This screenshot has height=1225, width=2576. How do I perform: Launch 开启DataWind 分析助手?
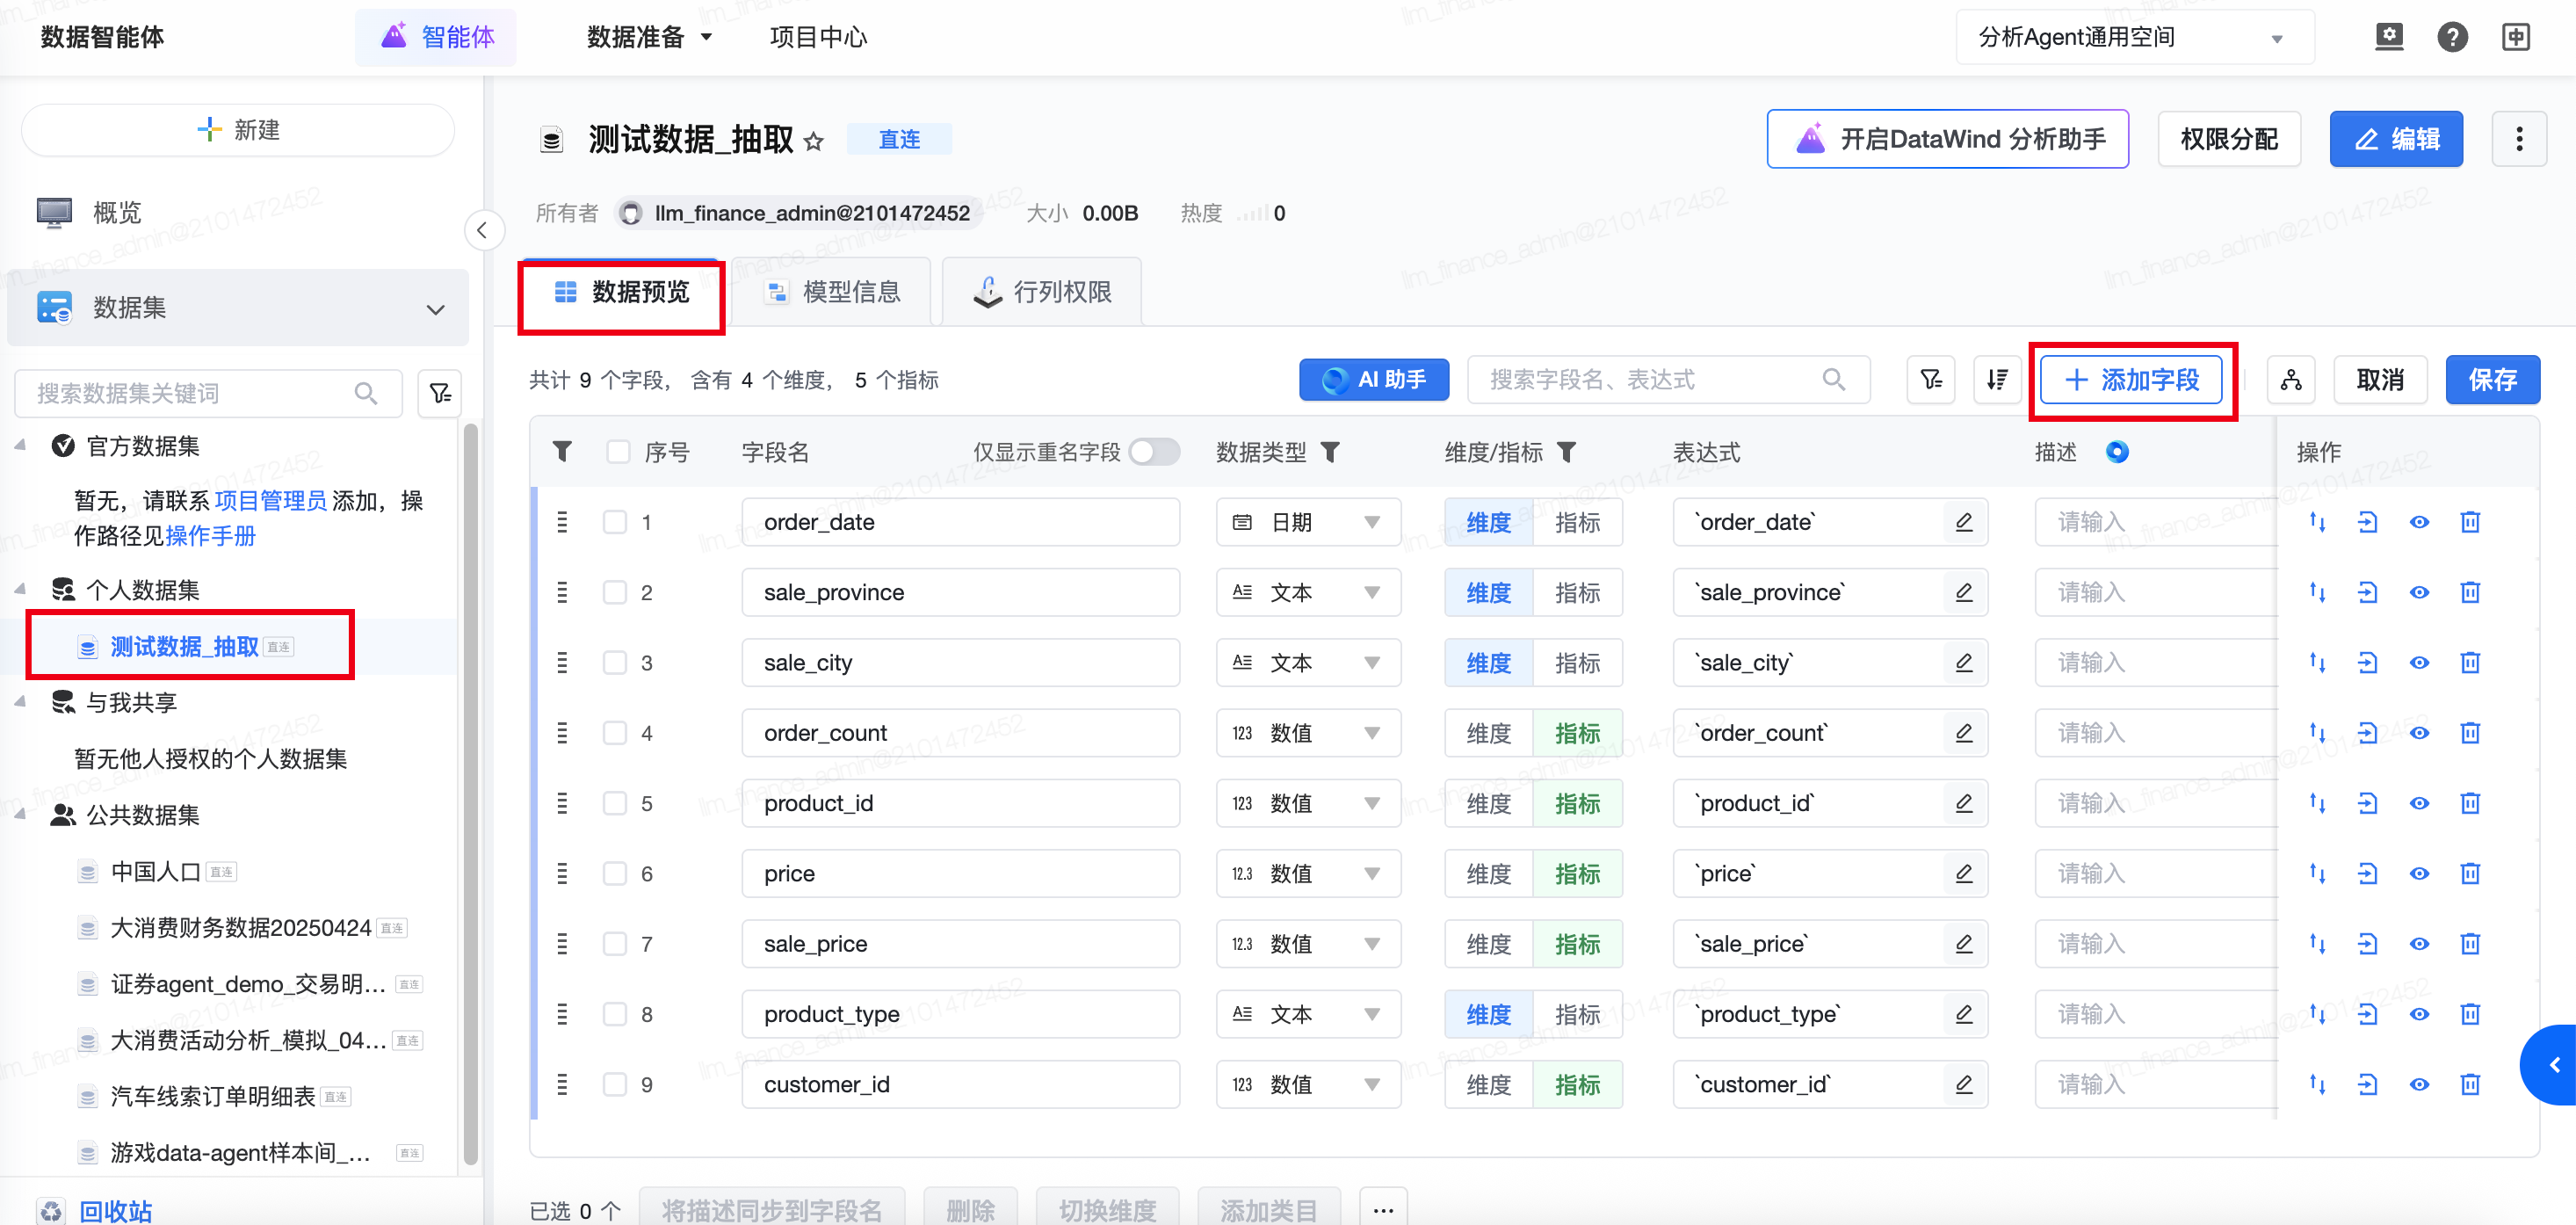click(1947, 139)
